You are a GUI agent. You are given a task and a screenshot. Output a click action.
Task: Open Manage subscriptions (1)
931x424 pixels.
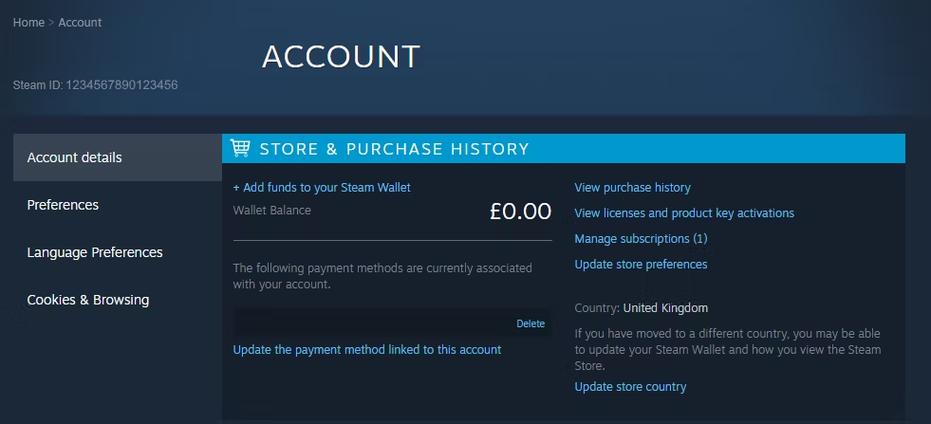coord(641,239)
